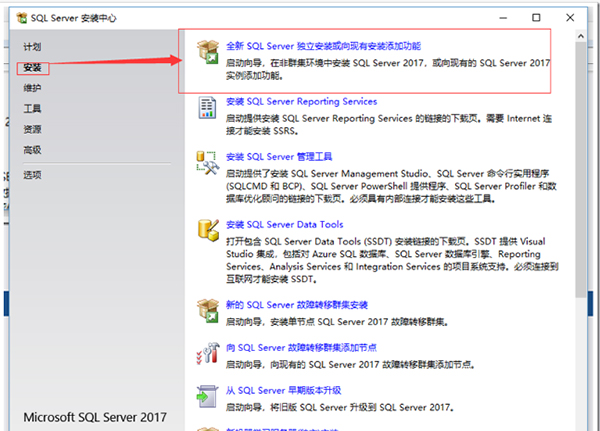Click the Microsoft SQL Server 2017 branding text

95,417
